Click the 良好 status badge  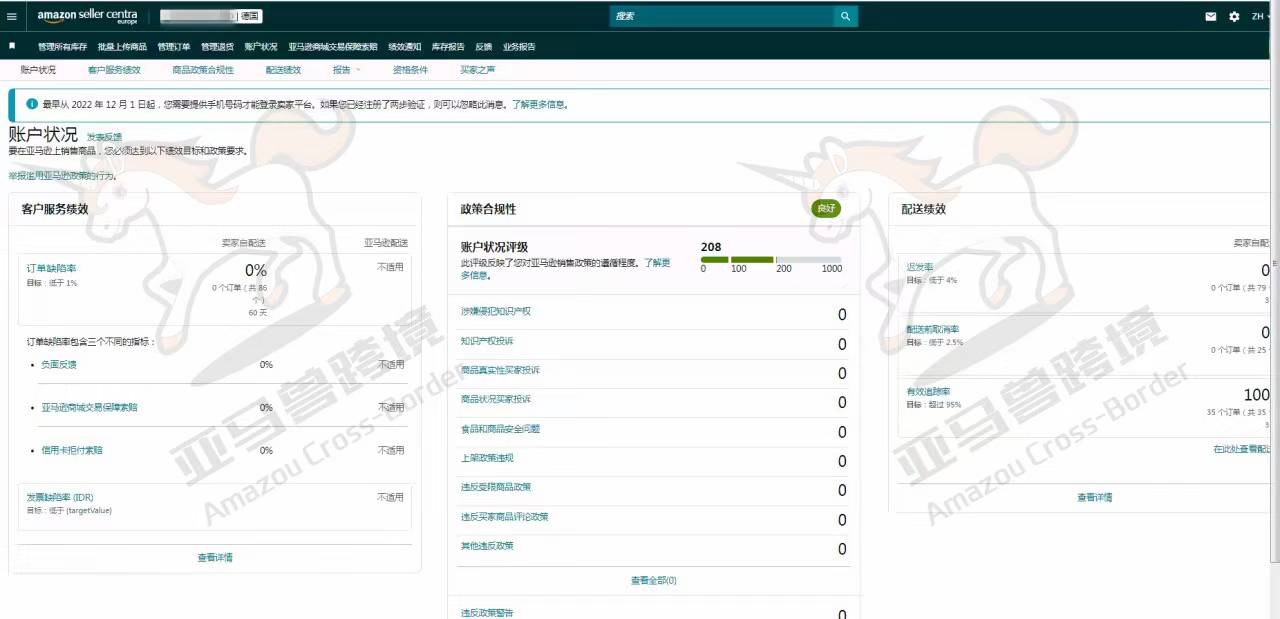coord(826,208)
